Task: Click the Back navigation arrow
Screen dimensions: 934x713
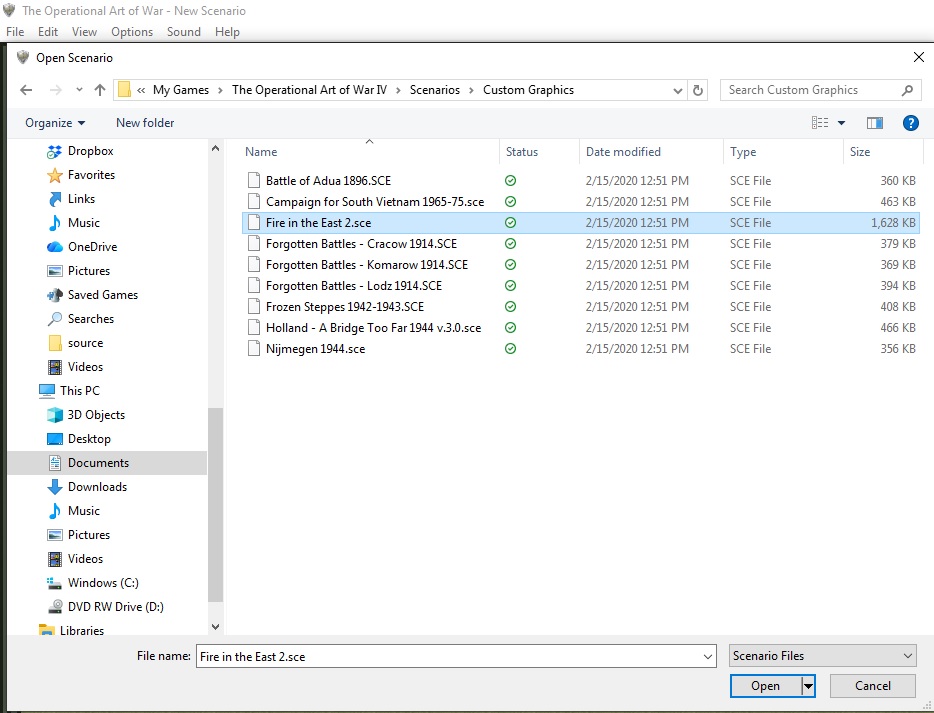Action: [x=26, y=90]
